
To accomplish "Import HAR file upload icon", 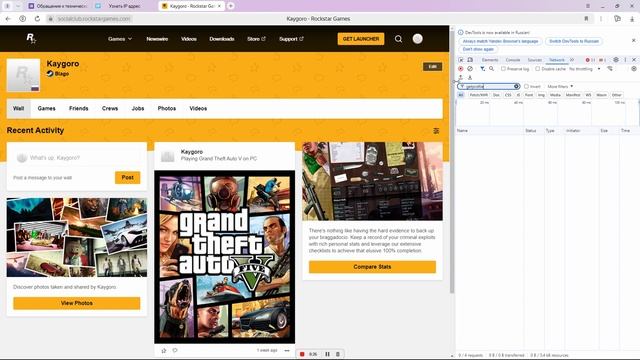I will click(x=461, y=78).
